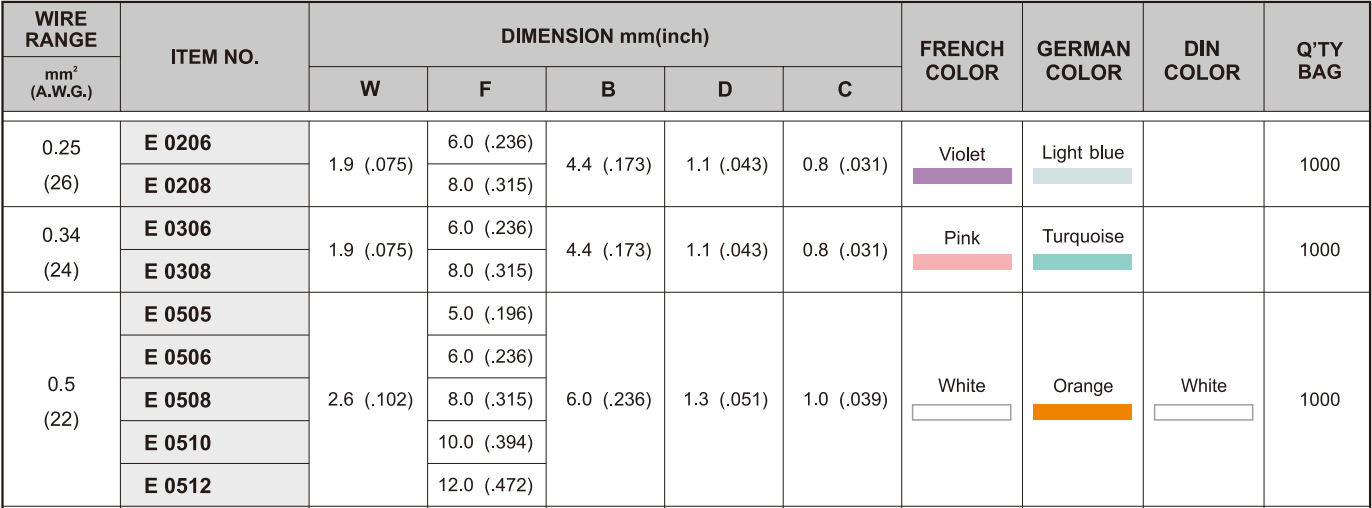Image resolution: width=1372 pixels, height=508 pixels.
Task: Select item number E 0206
Action: (x=178, y=144)
